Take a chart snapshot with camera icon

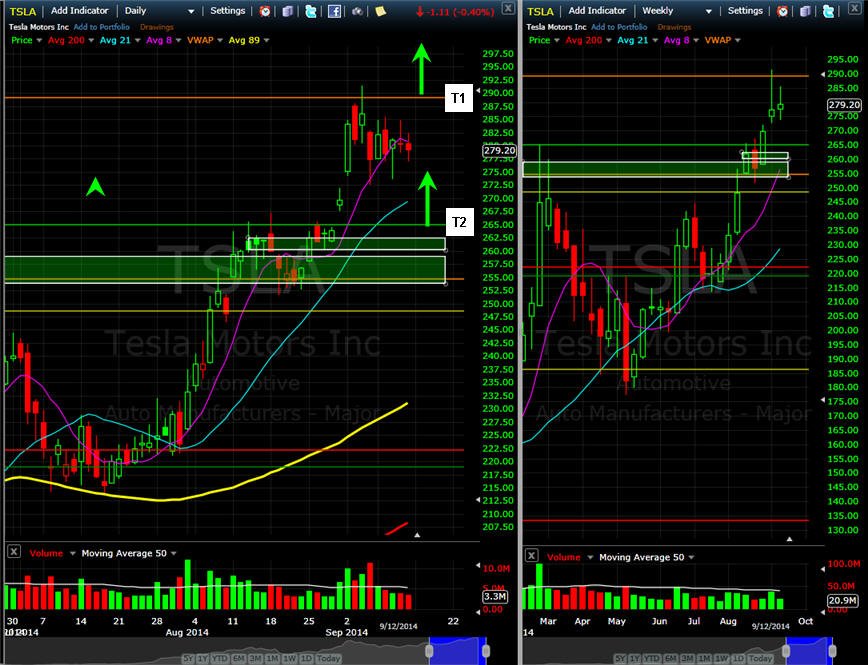358,11
